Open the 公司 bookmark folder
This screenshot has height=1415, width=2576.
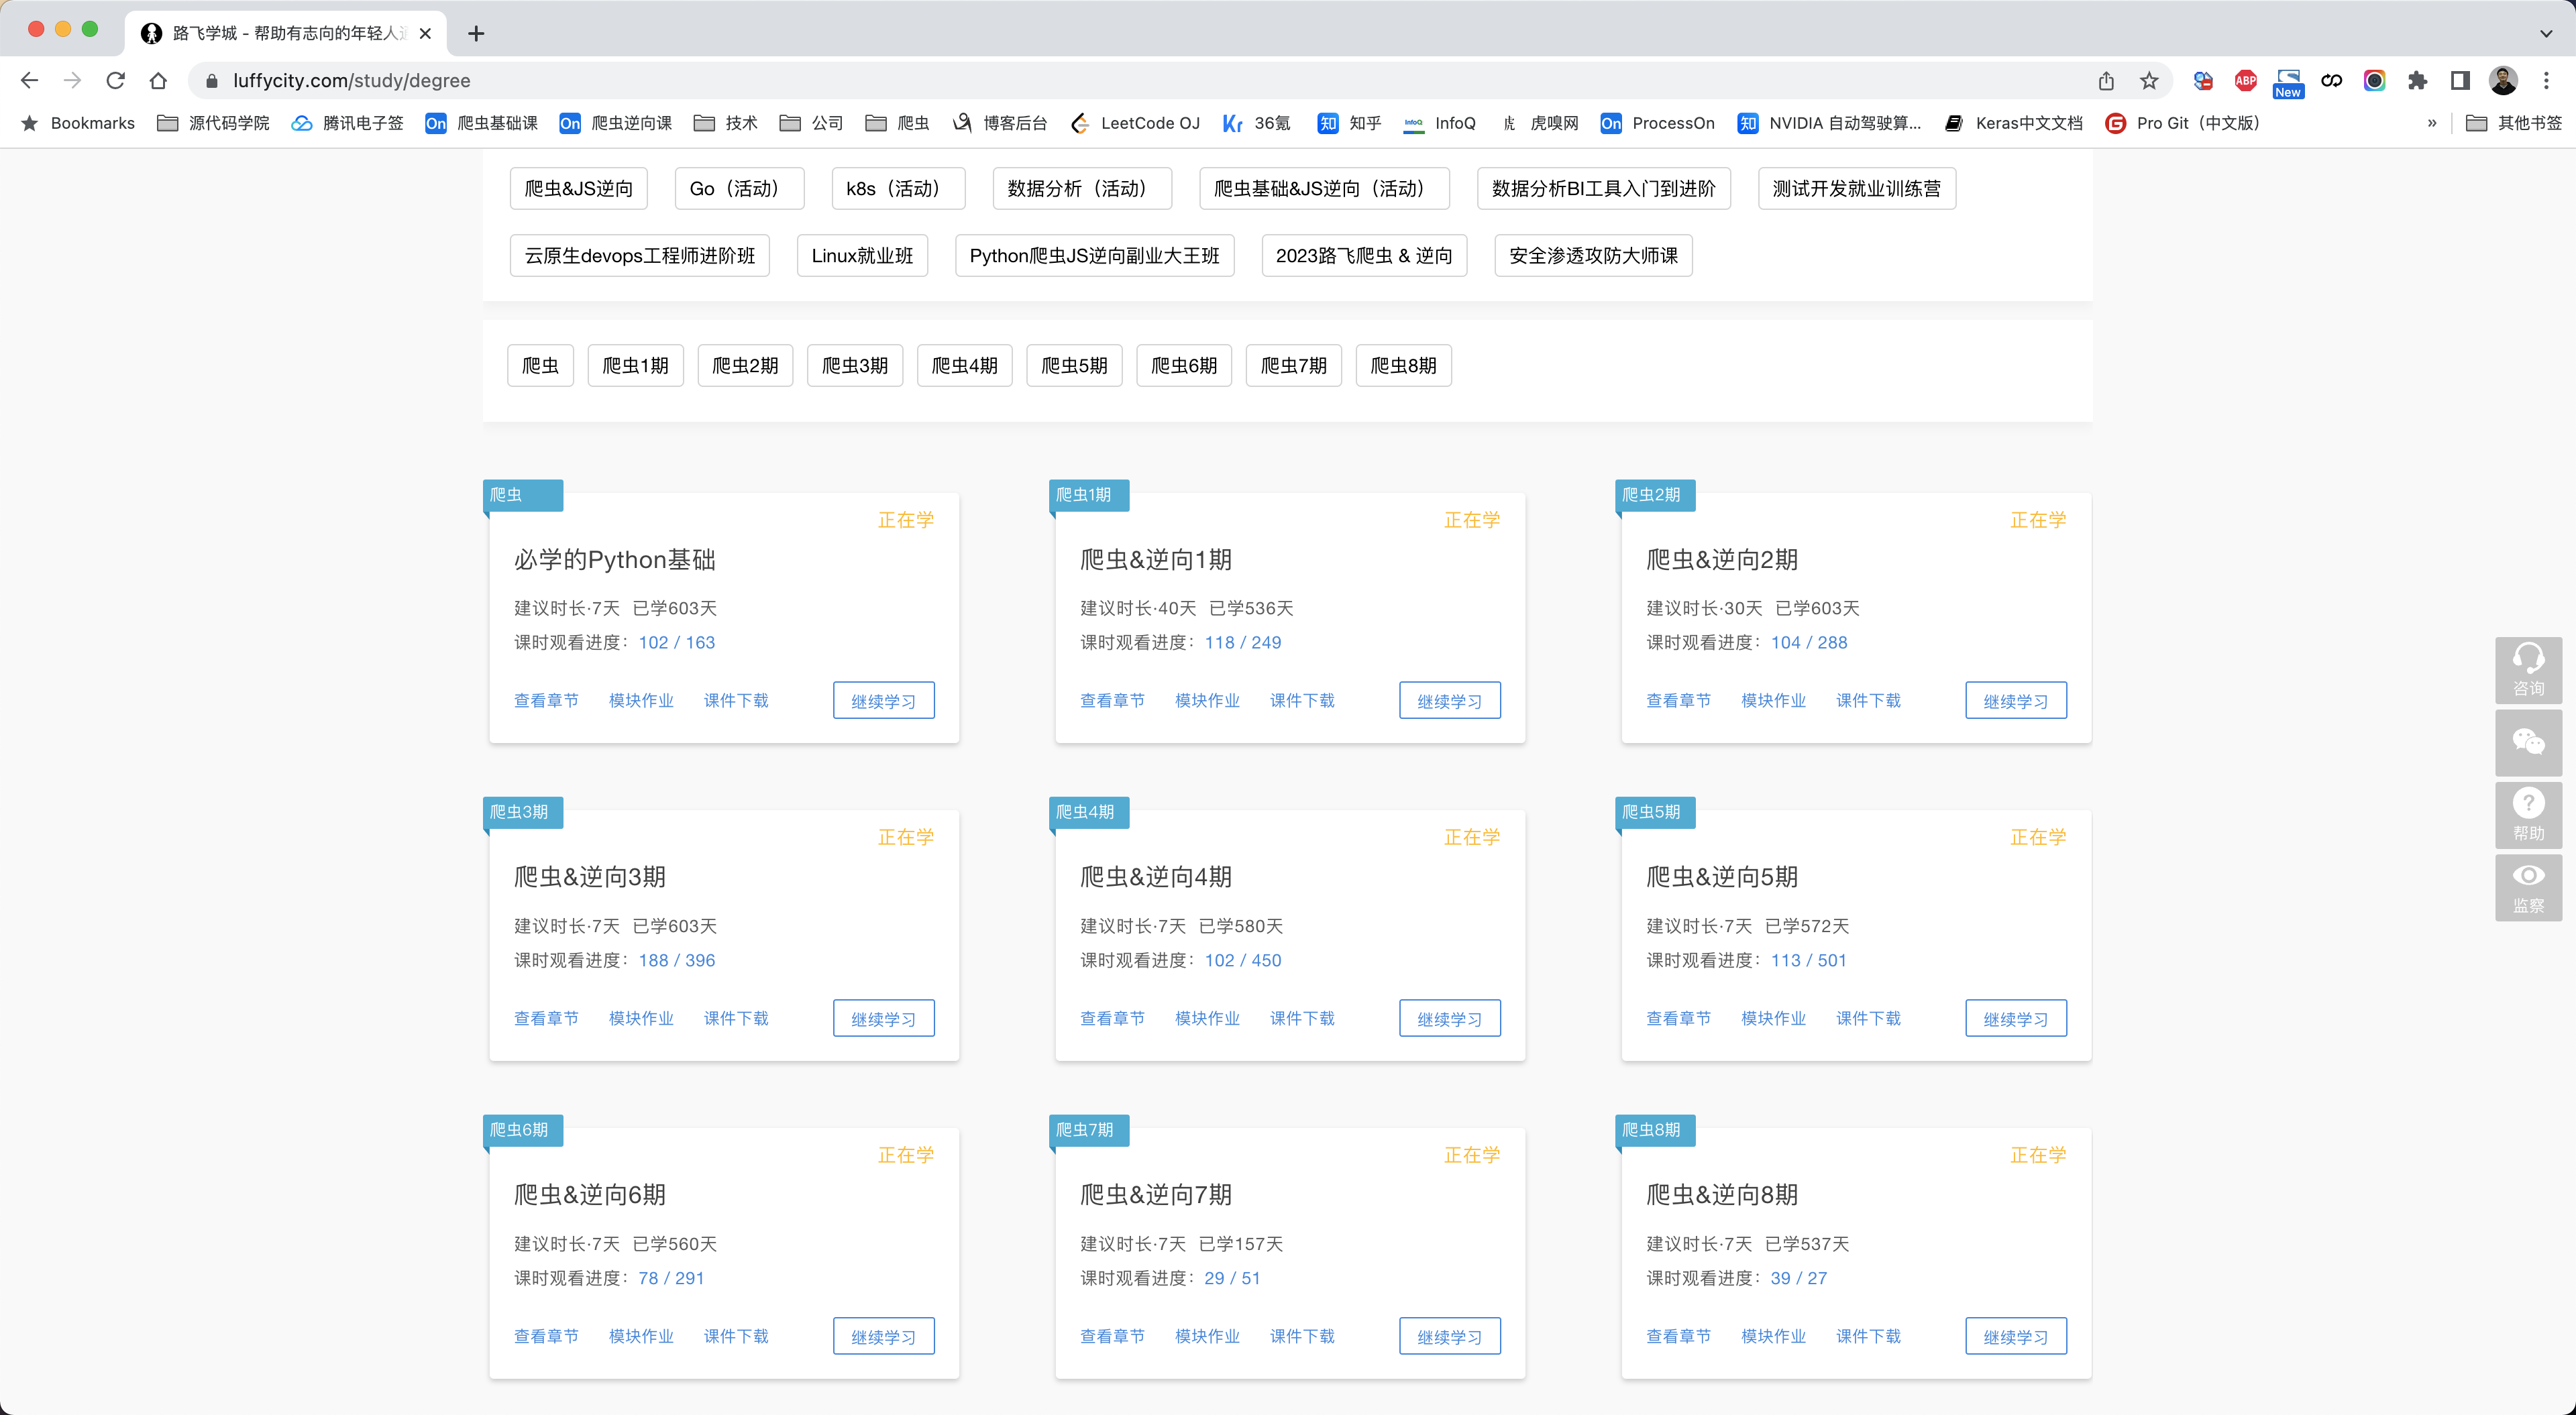point(811,123)
